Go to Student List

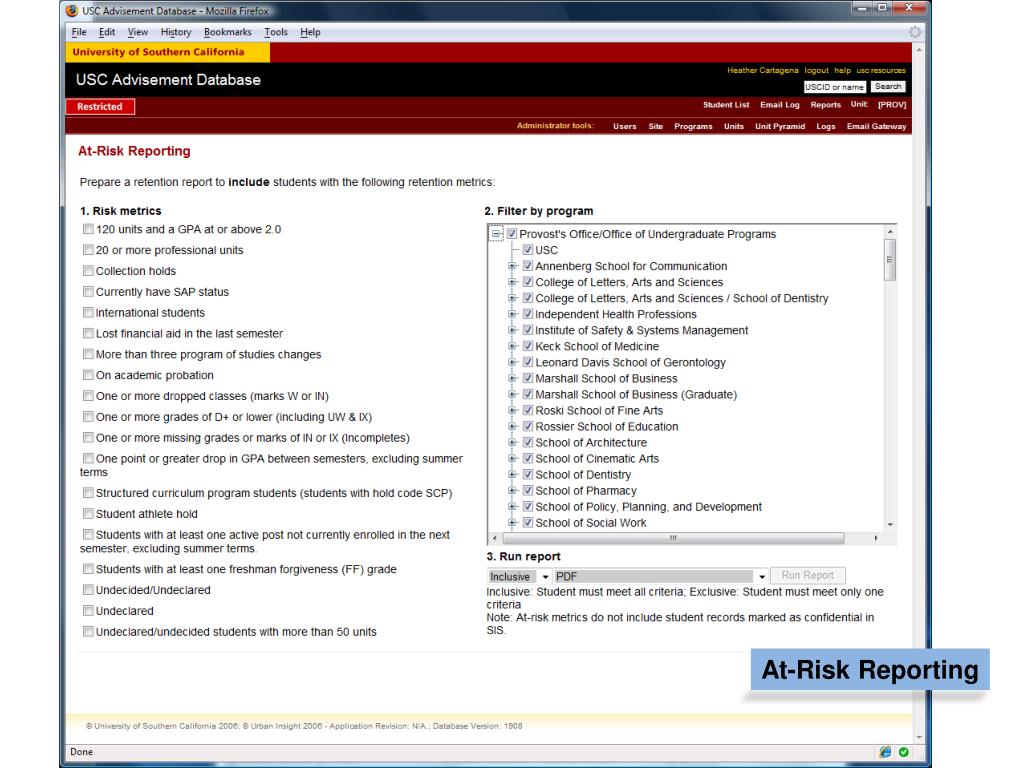726,104
